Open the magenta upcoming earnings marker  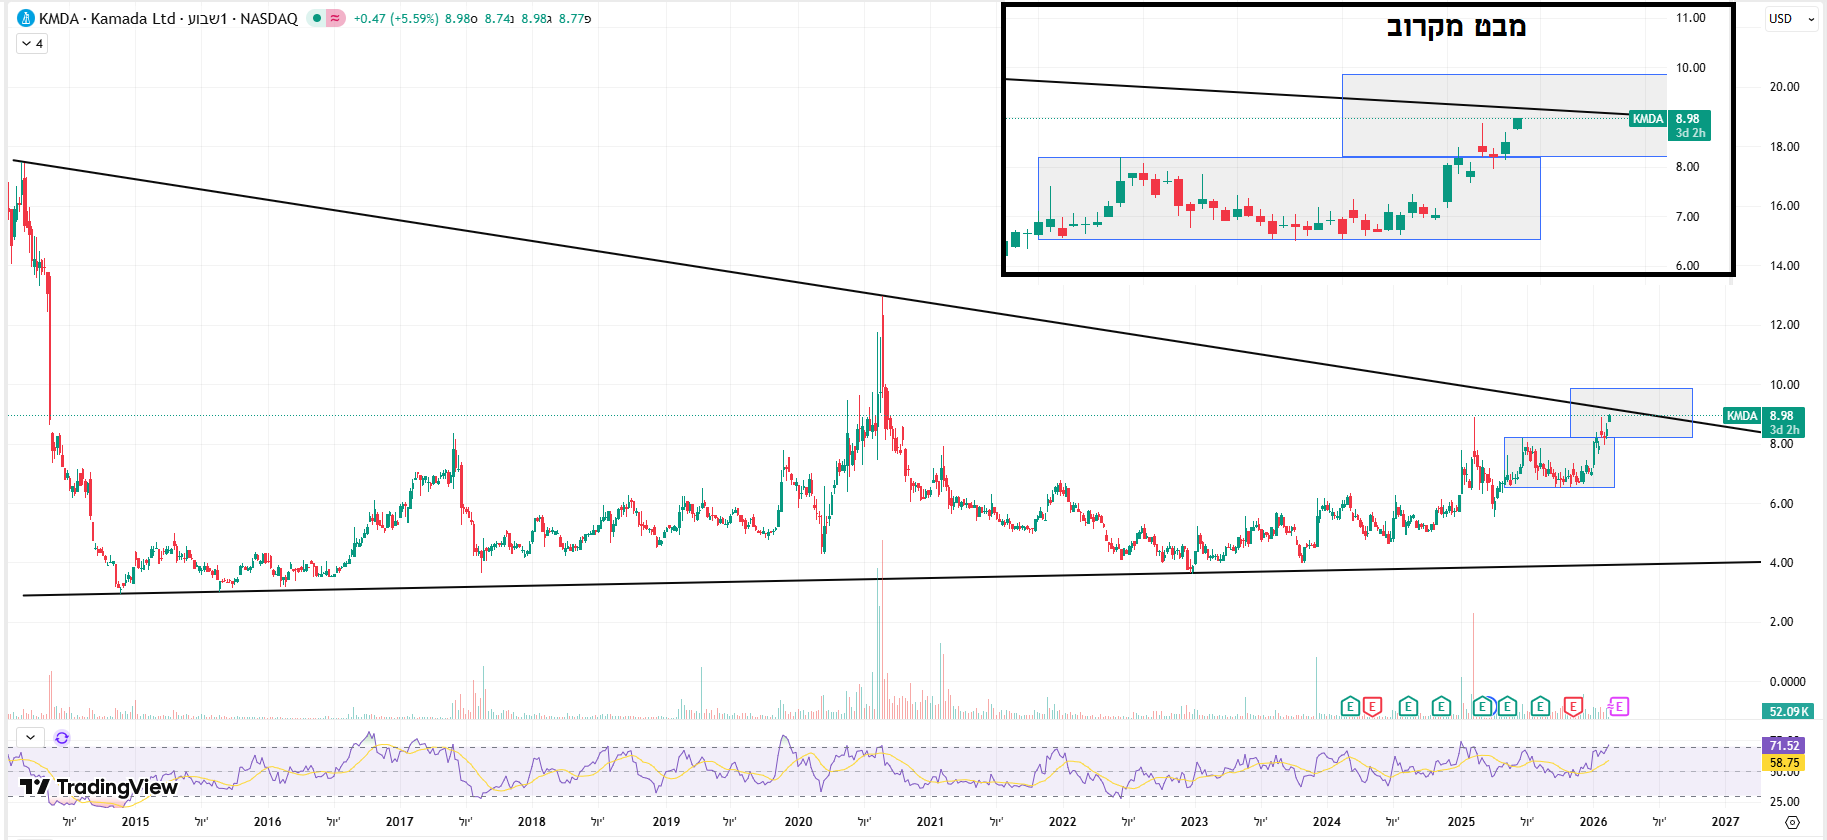coord(1619,707)
